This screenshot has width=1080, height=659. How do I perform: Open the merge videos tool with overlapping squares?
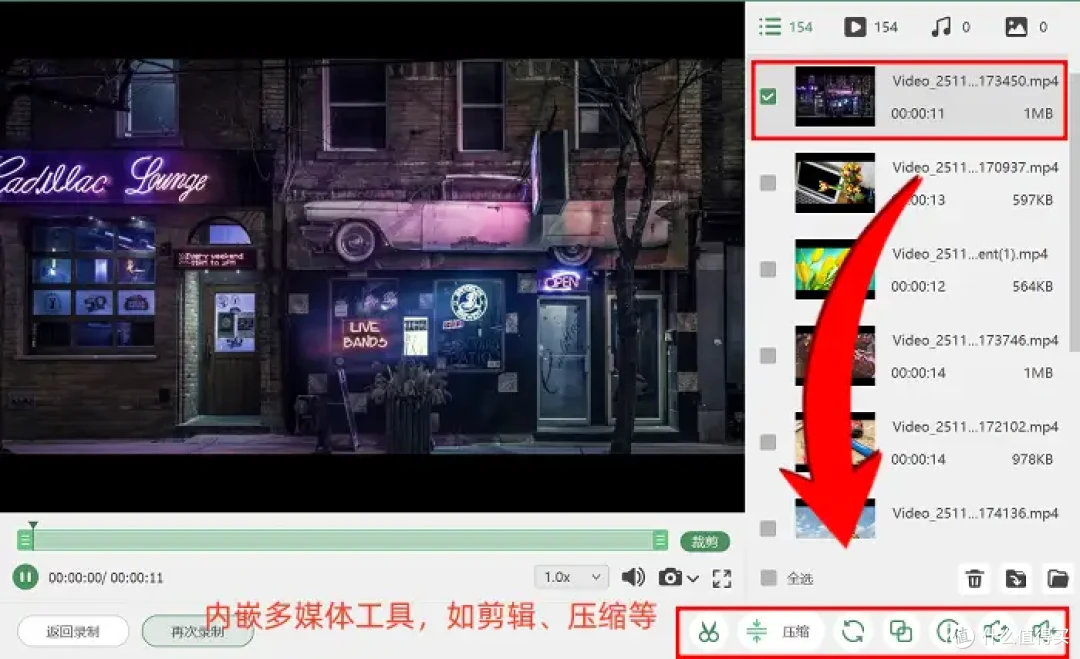(901, 631)
